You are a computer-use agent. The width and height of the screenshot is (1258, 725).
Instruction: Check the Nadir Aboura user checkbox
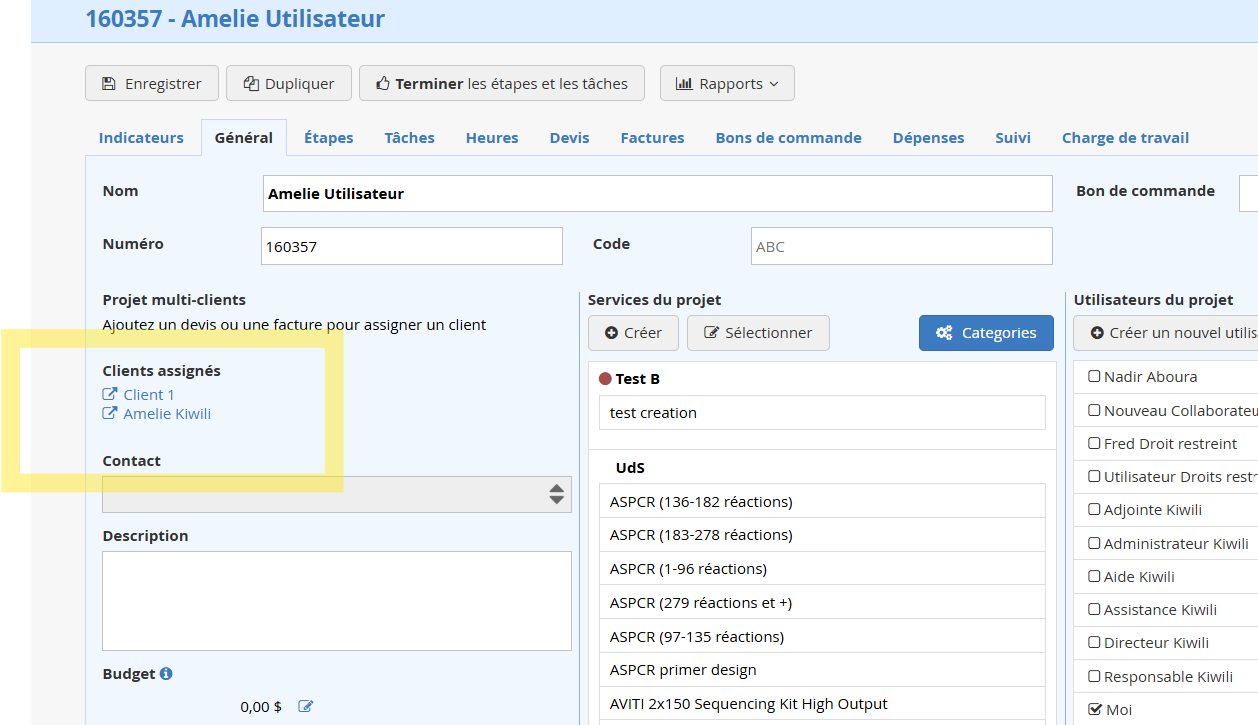(1094, 376)
